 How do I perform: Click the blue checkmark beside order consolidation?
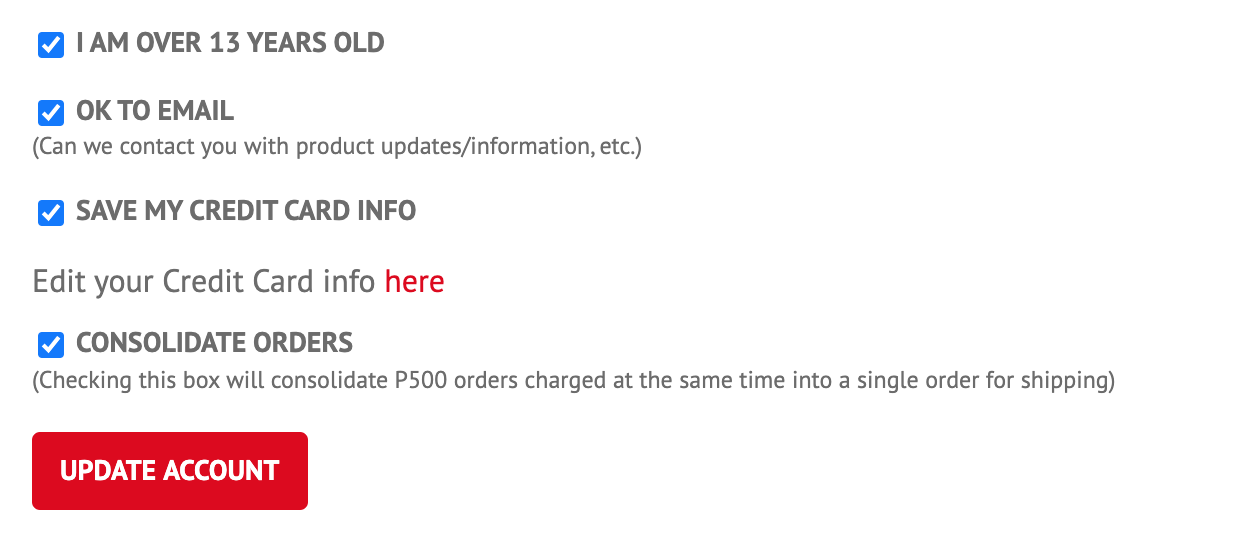(x=51, y=345)
